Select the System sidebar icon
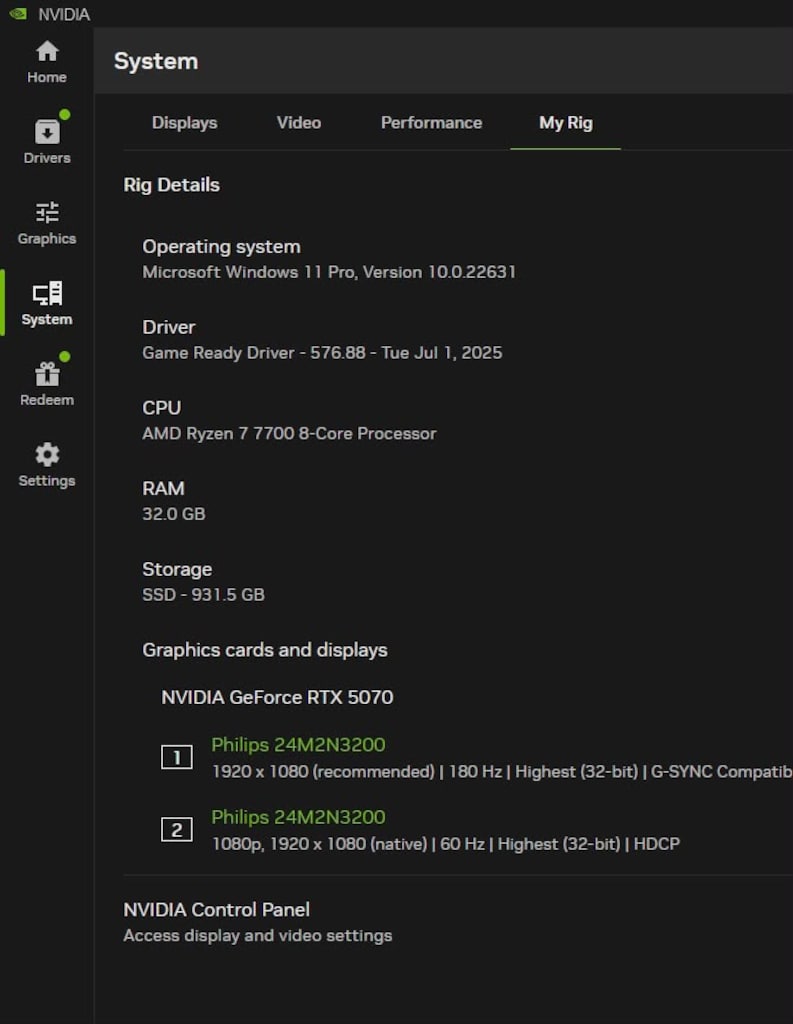This screenshot has width=793, height=1024. pyautogui.click(x=46, y=304)
